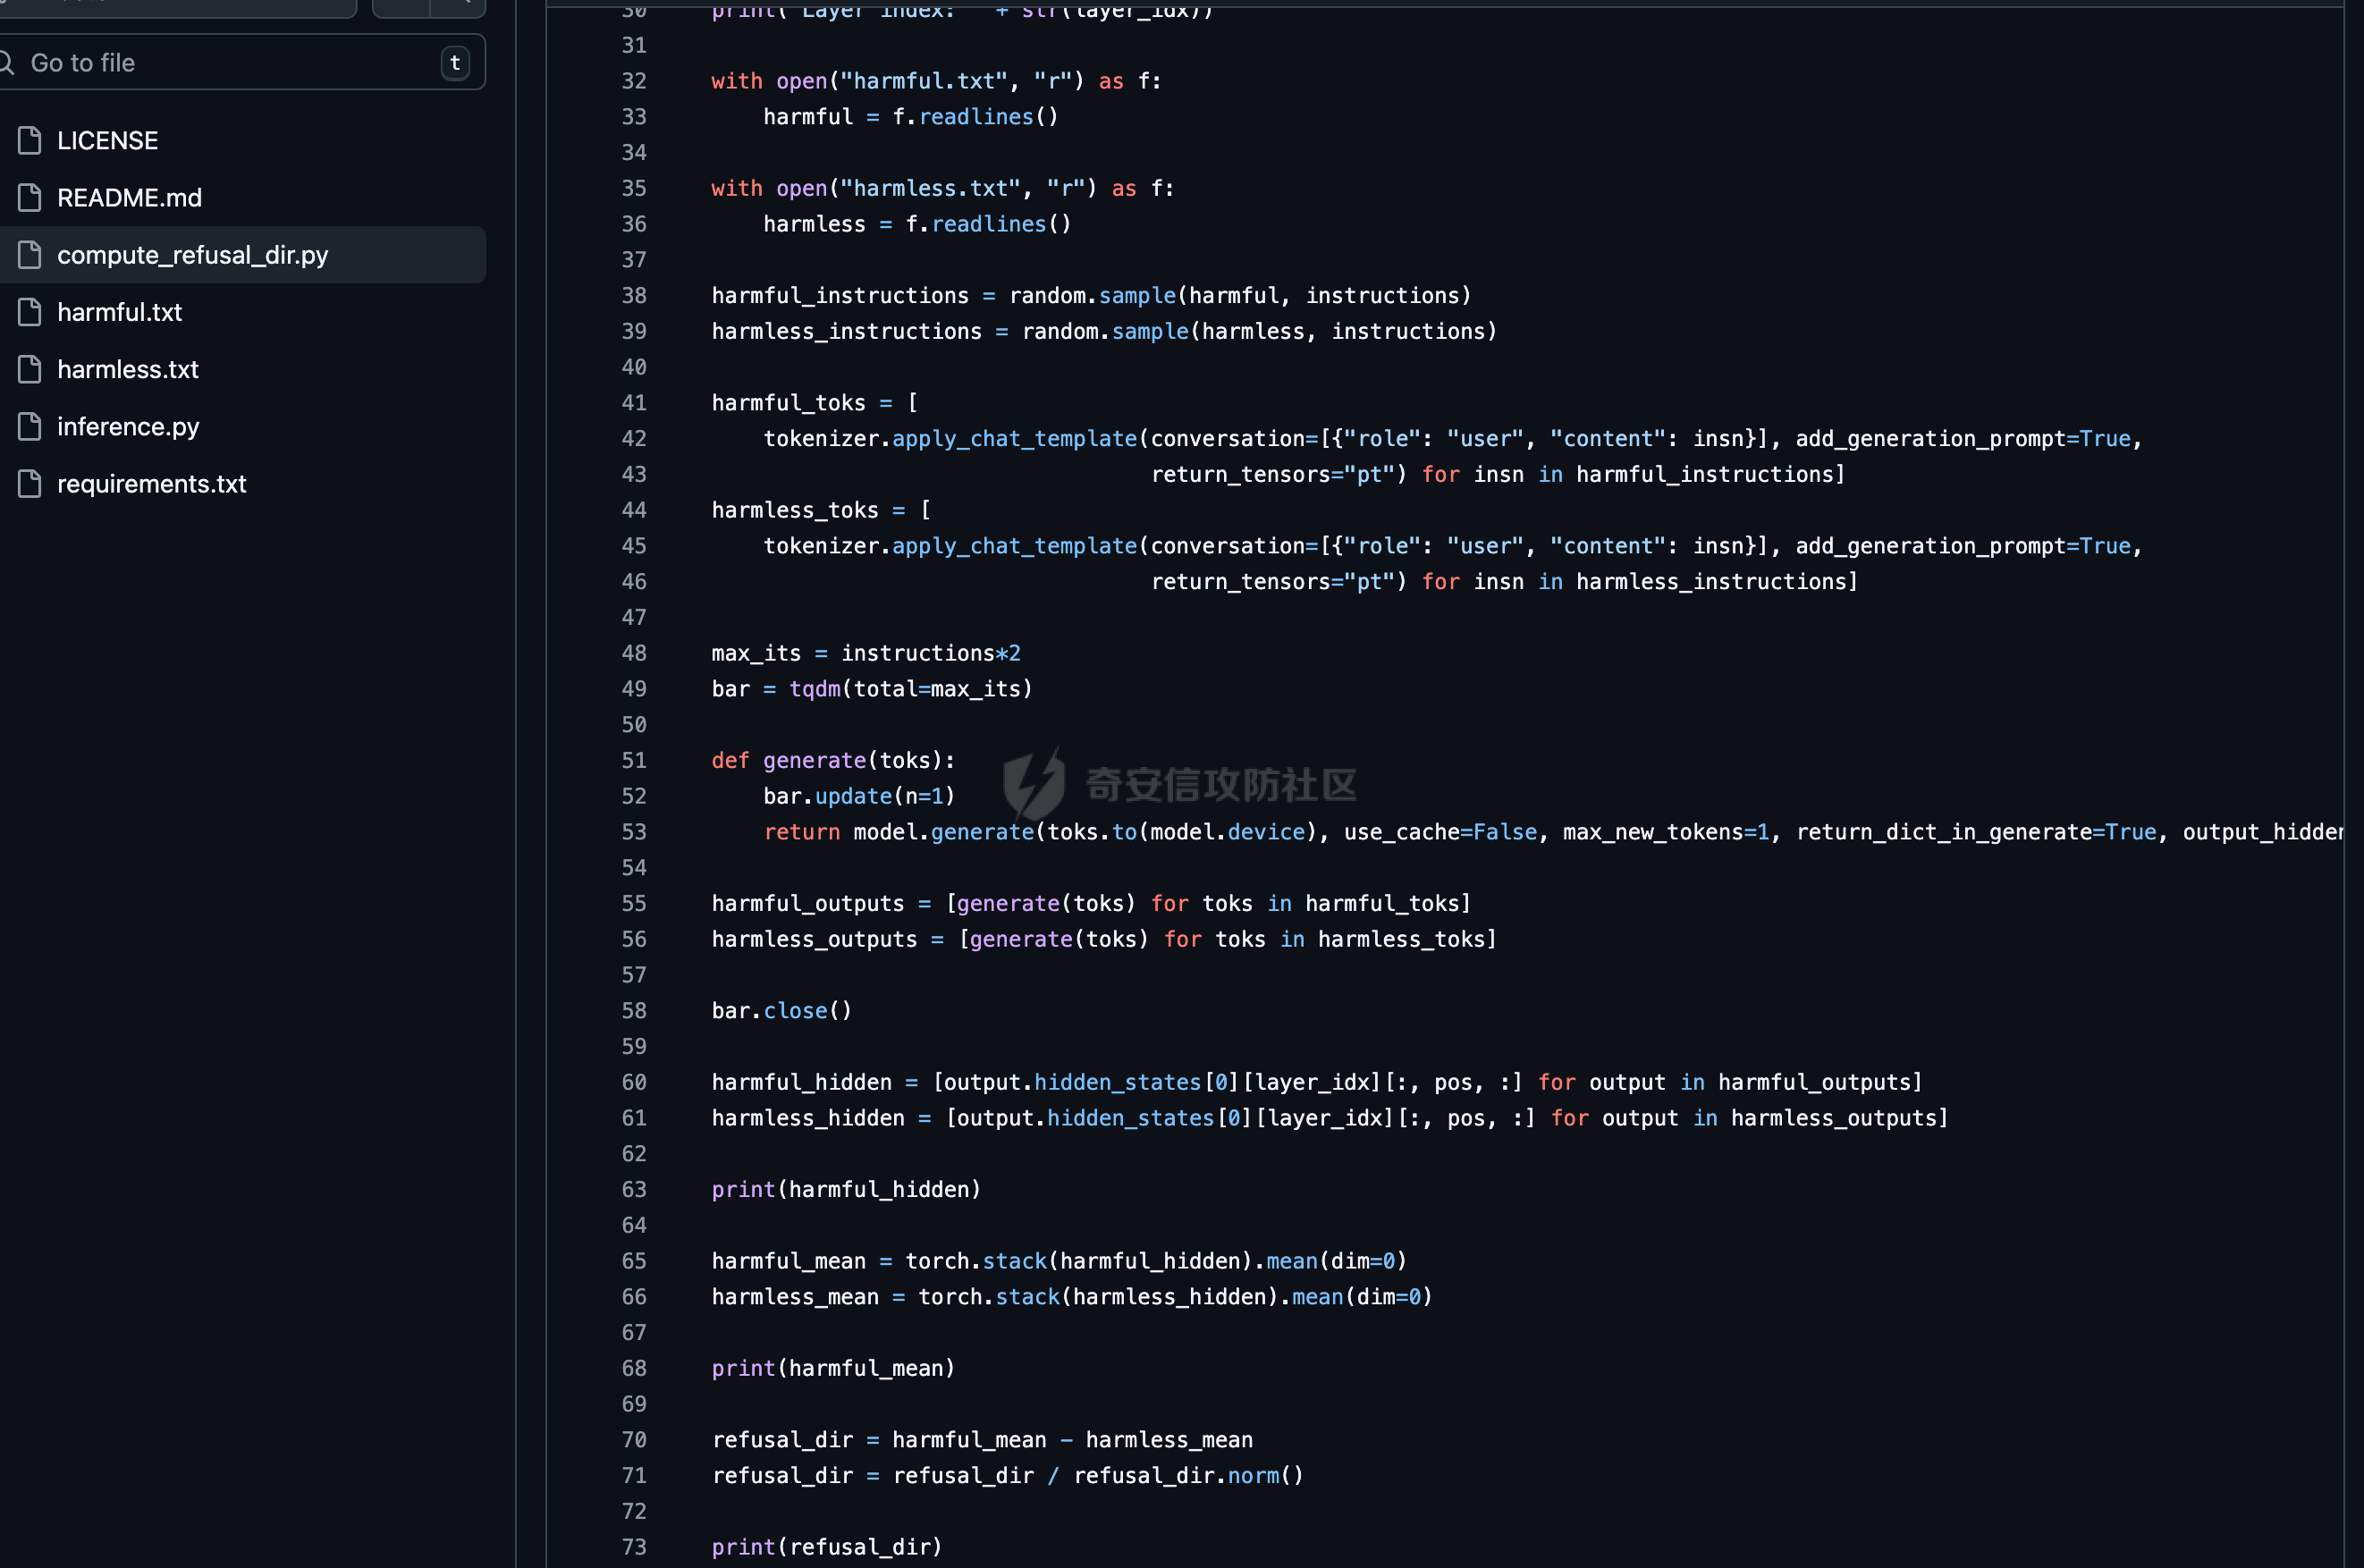The height and width of the screenshot is (1568, 2364).
Task: Click line number 32 in gutter
Action: 634,81
